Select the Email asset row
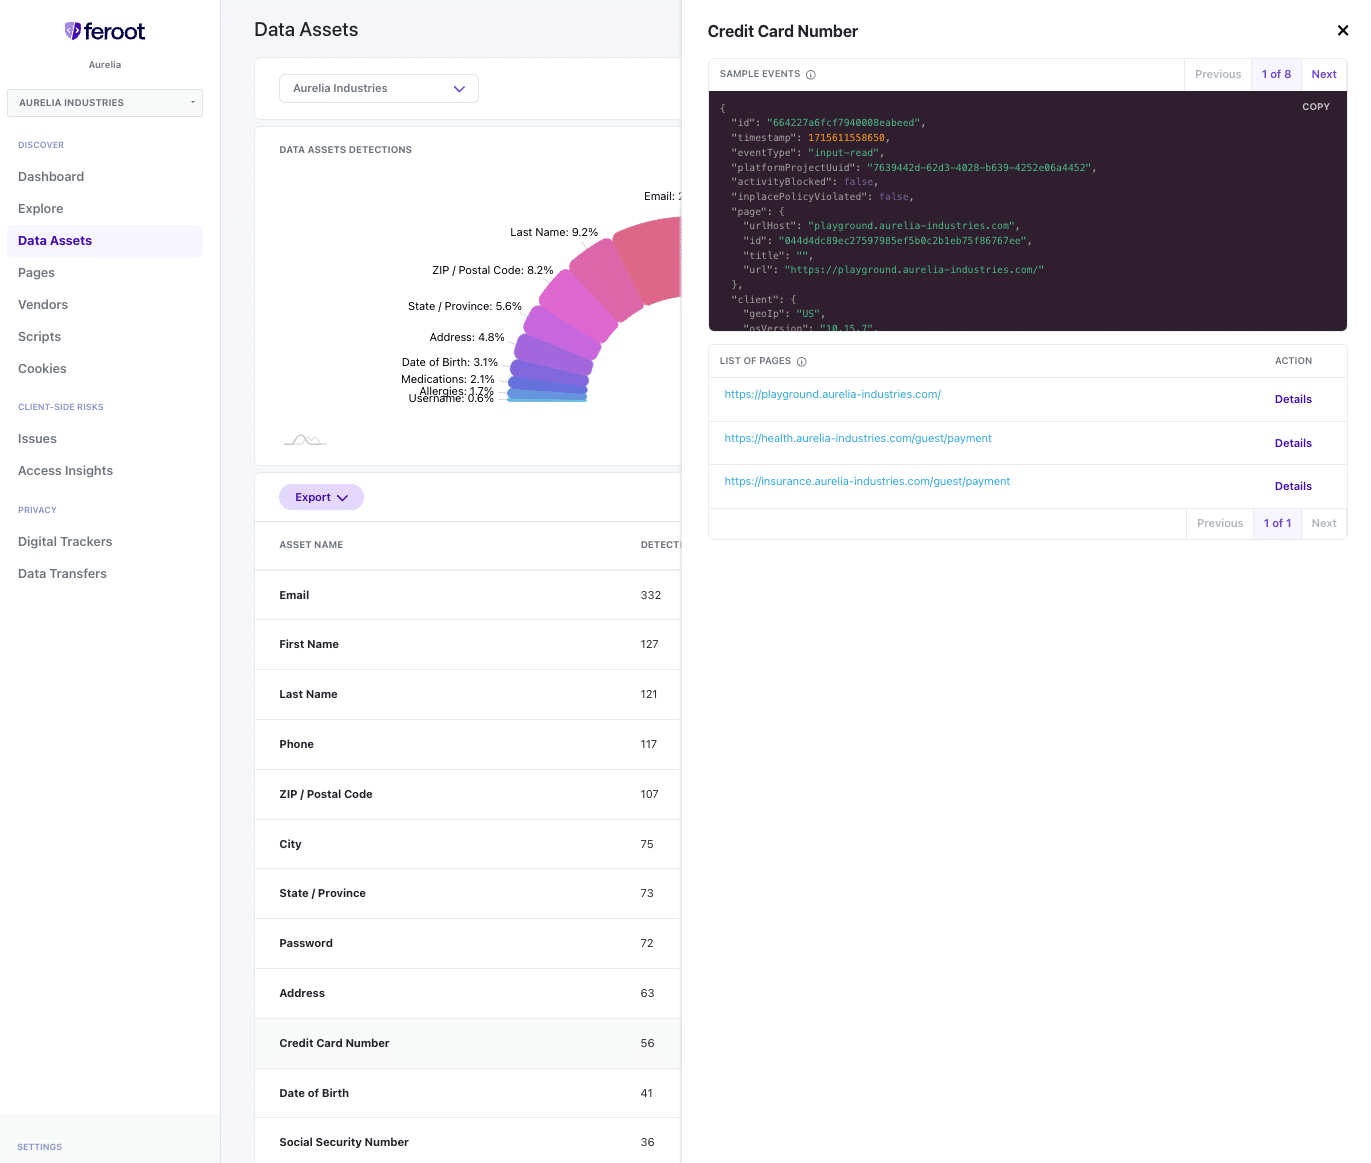 pyautogui.click(x=468, y=595)
